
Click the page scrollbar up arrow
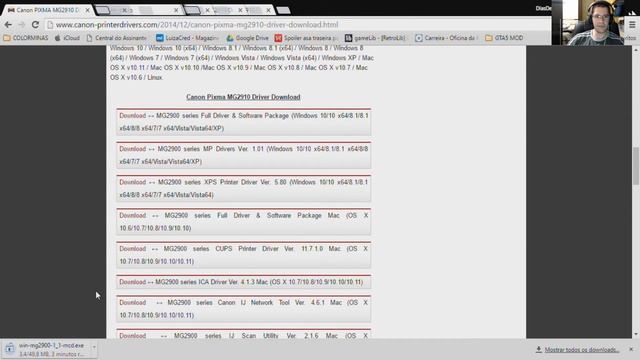tap(636, 50)
